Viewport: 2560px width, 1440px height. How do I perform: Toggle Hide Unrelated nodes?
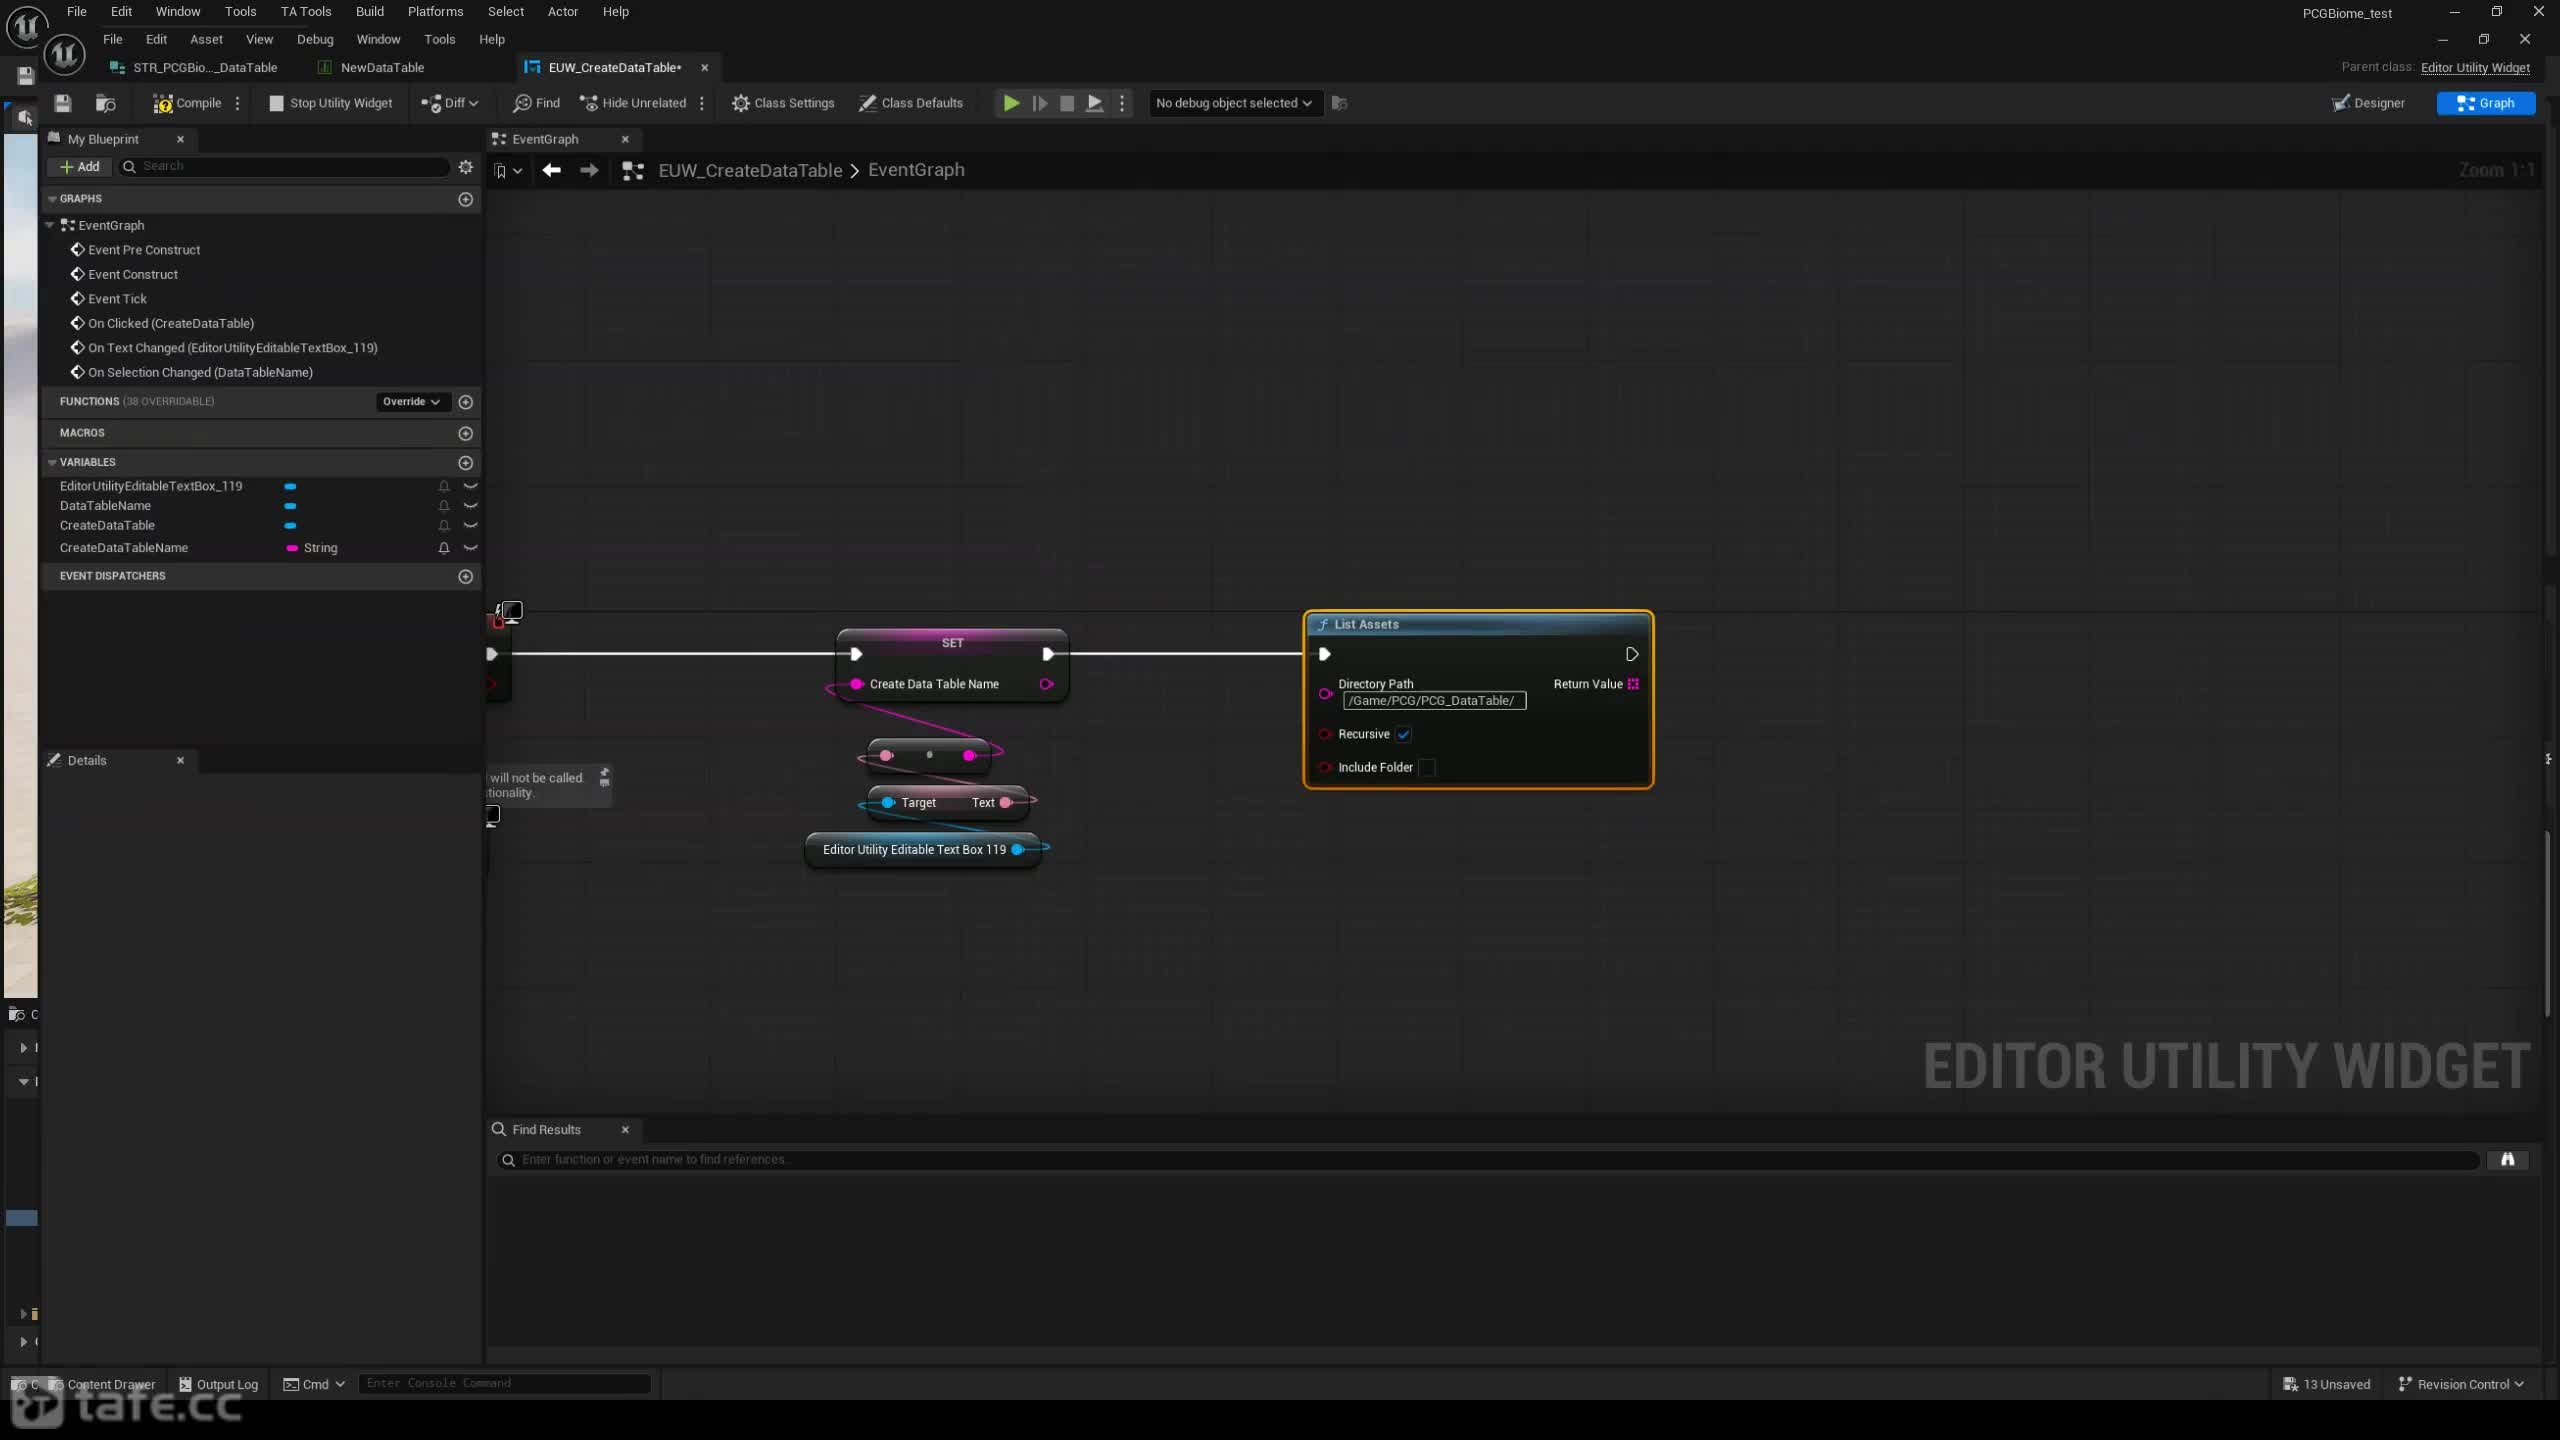click(x=634, y=103)
